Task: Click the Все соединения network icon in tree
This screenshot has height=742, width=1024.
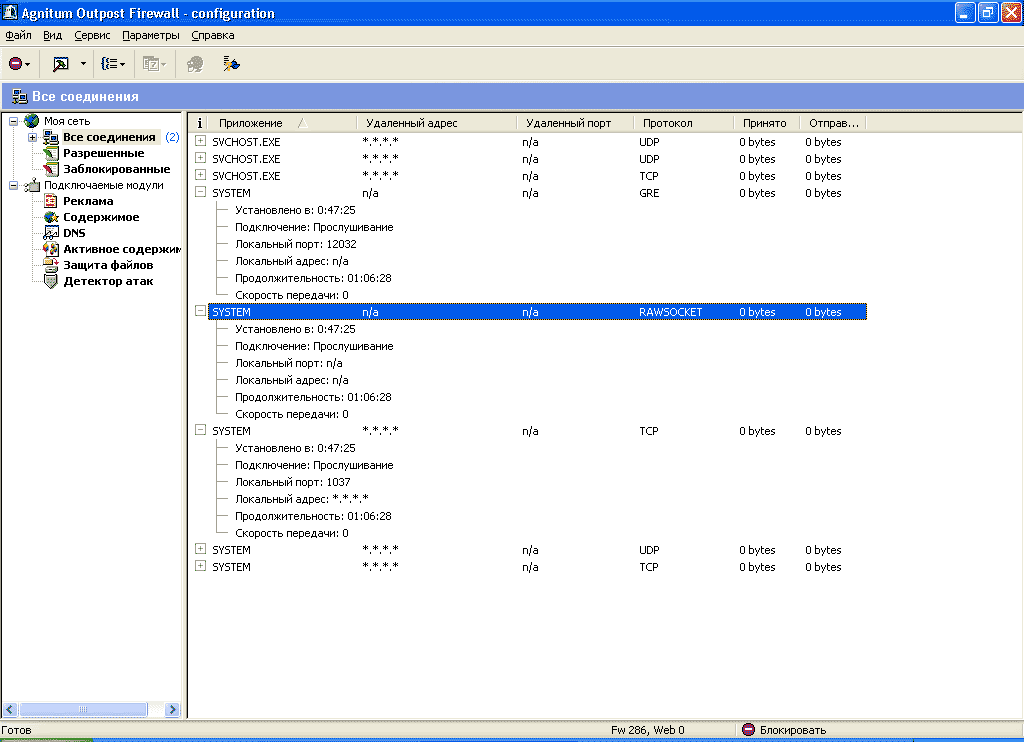Action: point(51,137)
